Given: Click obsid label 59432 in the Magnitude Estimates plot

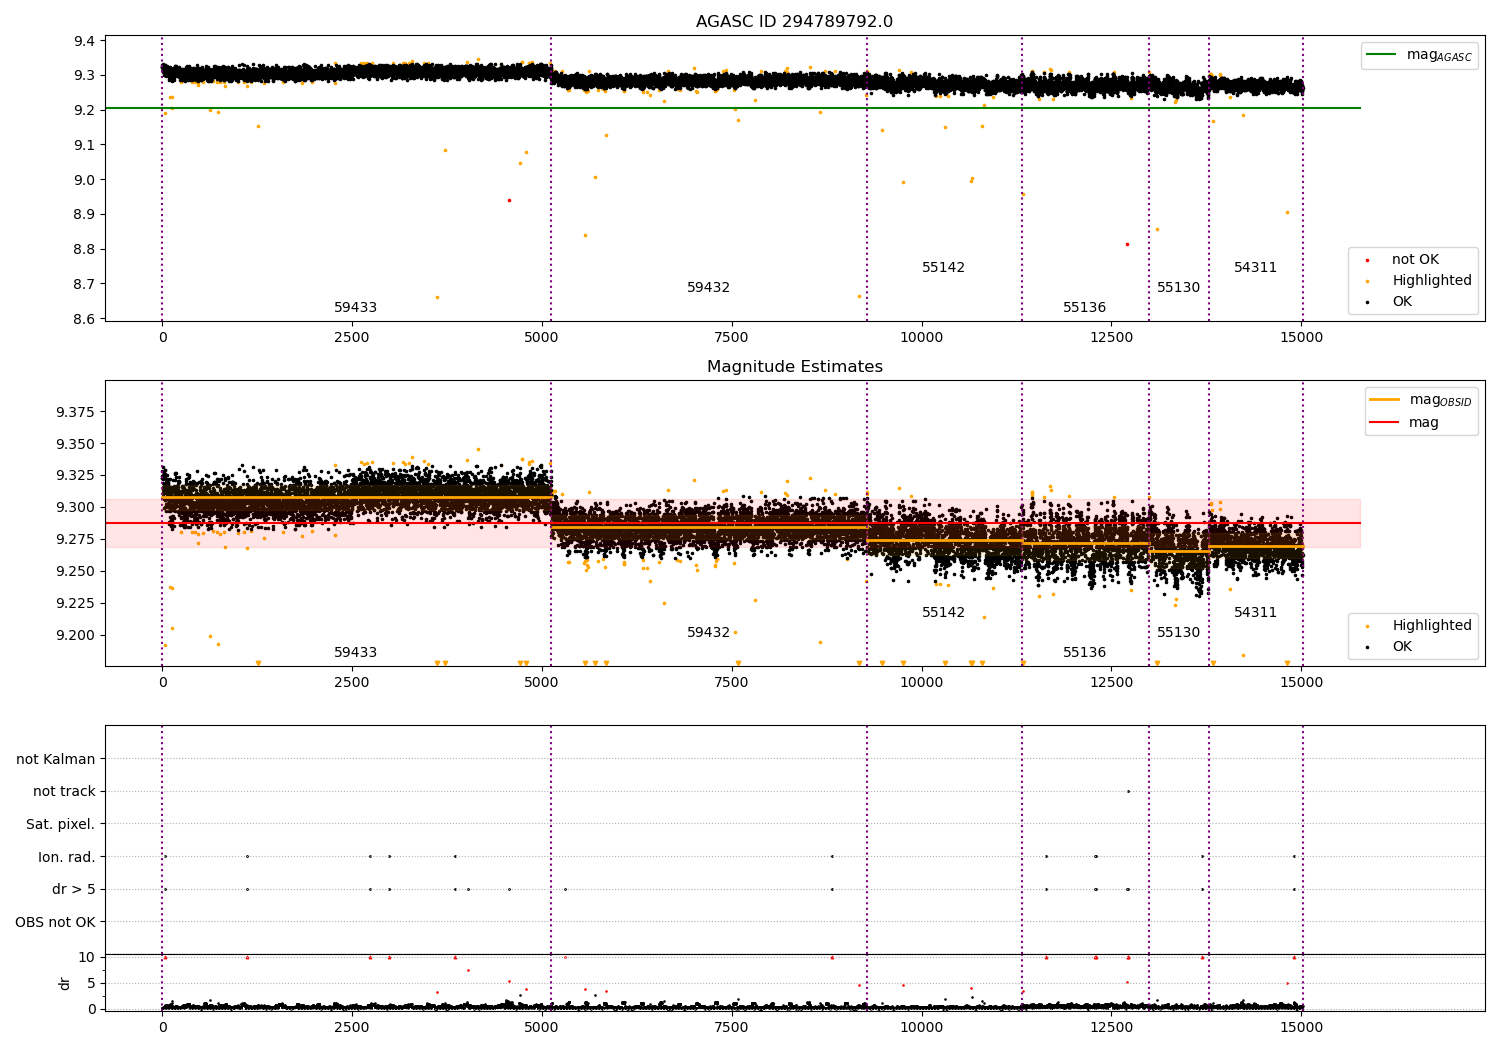Looking at the screenshot, I should coord(708,633).
